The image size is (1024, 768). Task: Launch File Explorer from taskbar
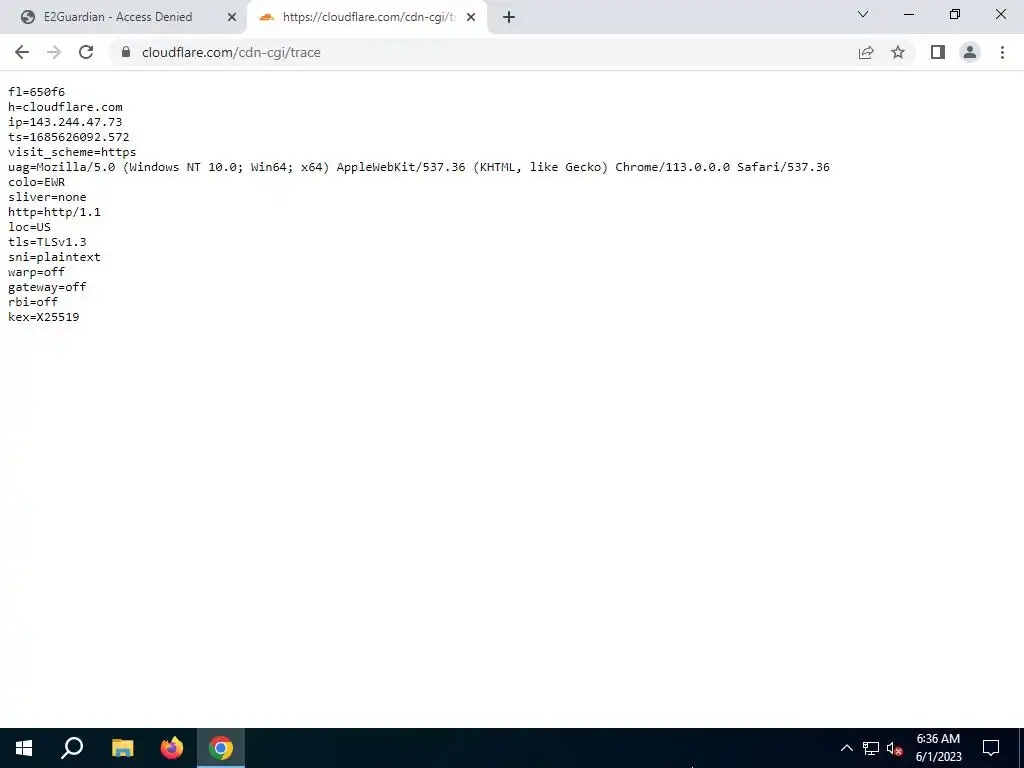point(122,748)
